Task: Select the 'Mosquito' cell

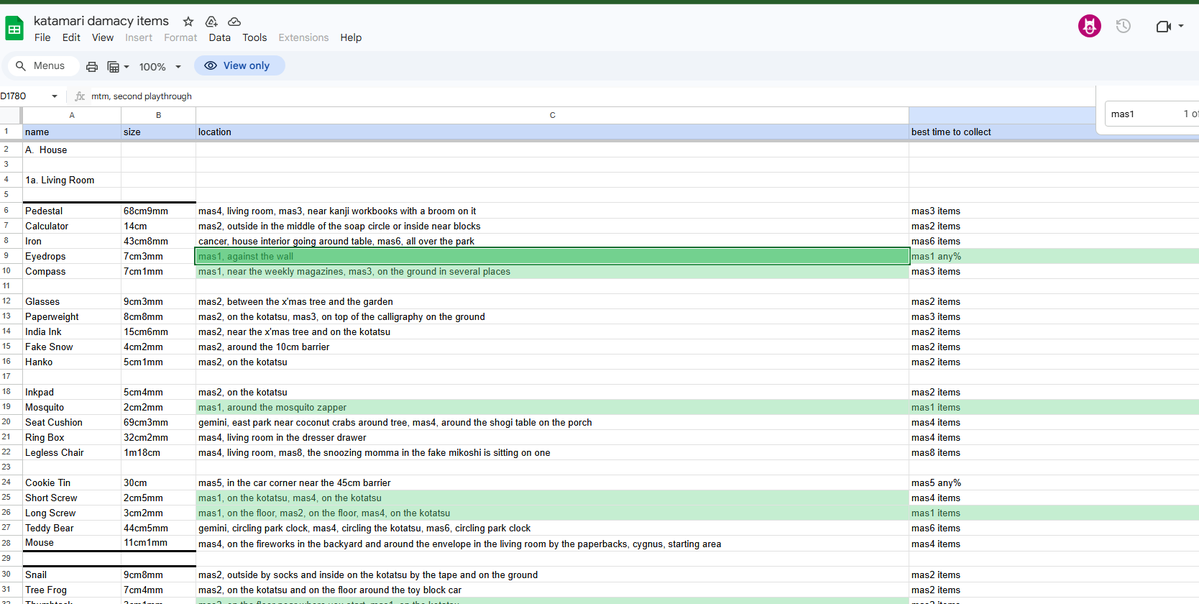Action: [x=72, y=408]
